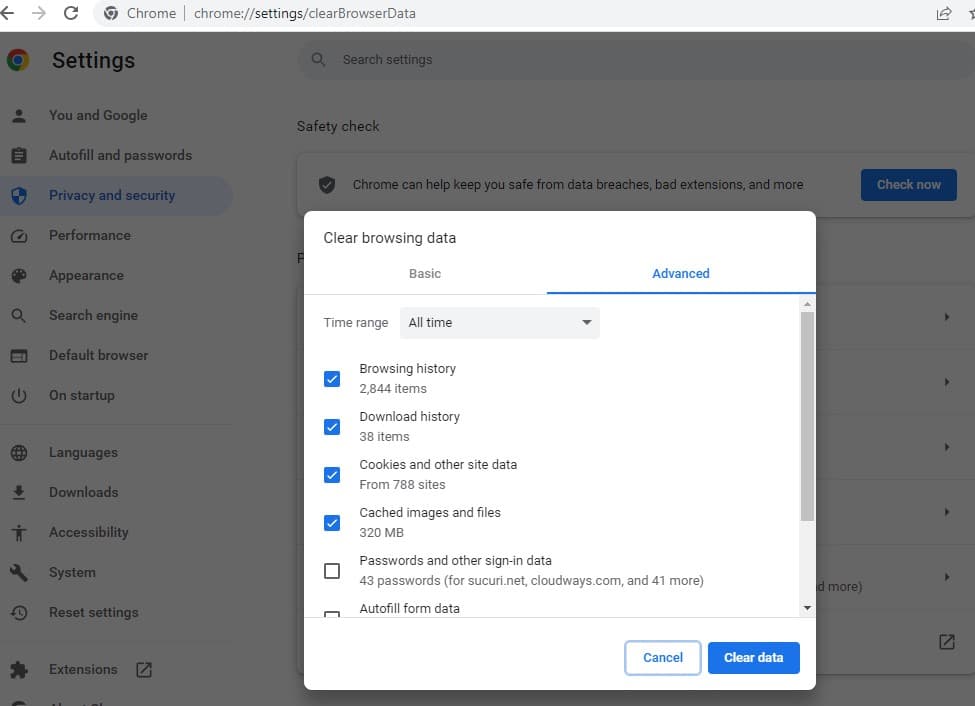
Task: Click the Appearance palette icon
Action: coord(18,276)
